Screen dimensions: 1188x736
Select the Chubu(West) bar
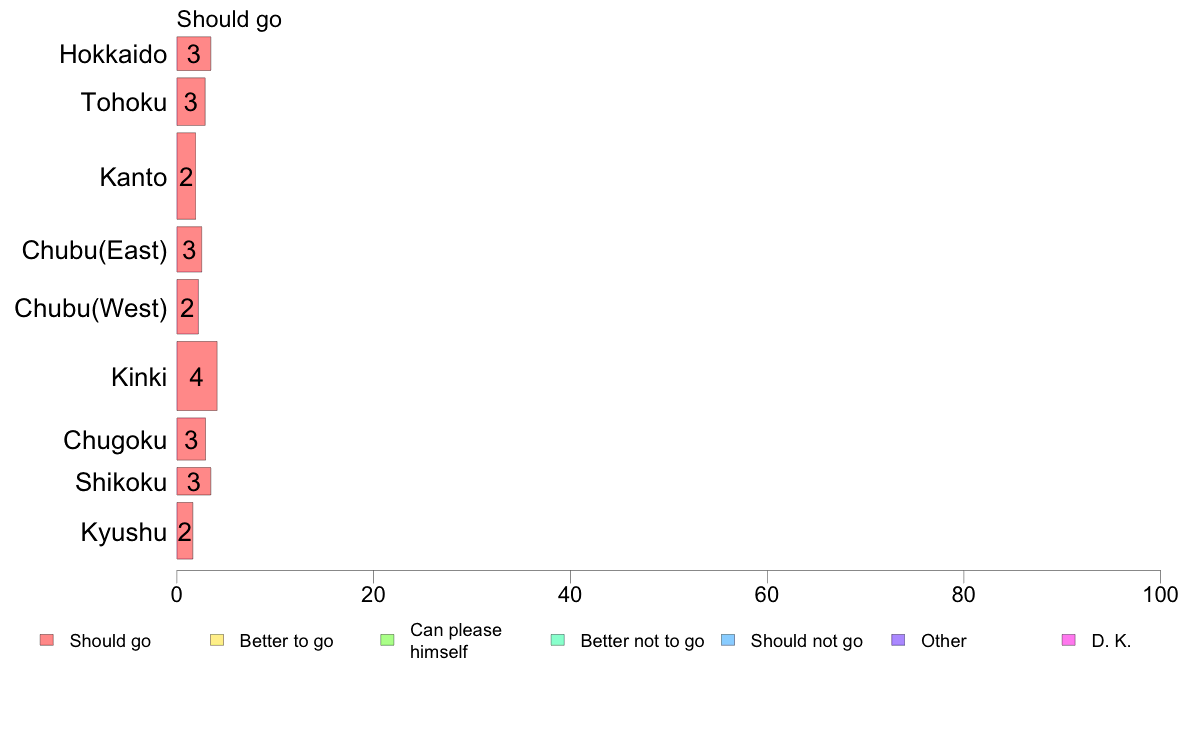[x=188, y=307]
